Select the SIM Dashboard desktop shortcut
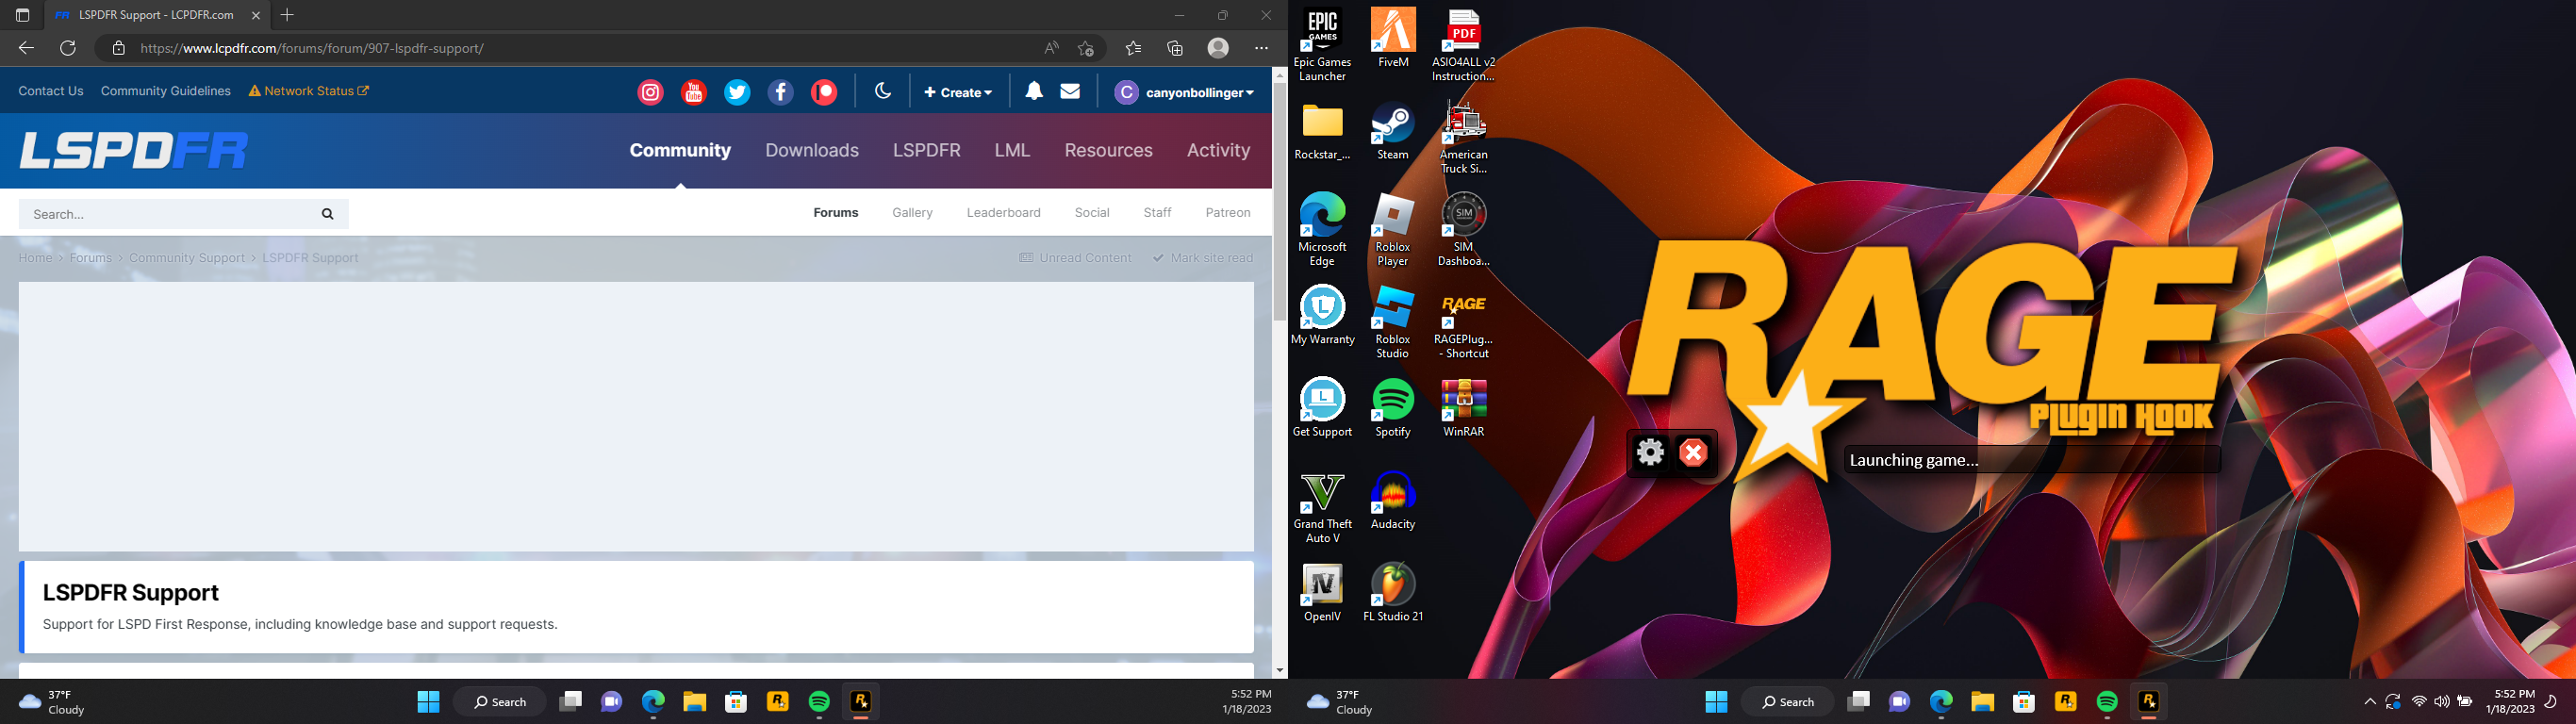Screen dimensions: 2576x724 1463,230
